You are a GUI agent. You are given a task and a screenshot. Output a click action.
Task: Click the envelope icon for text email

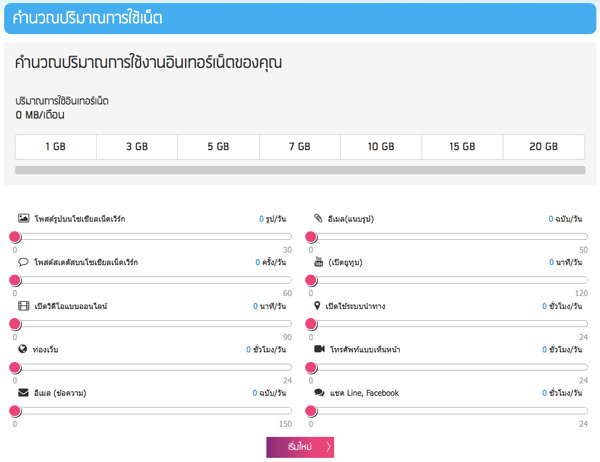click(x=23, y=393)
